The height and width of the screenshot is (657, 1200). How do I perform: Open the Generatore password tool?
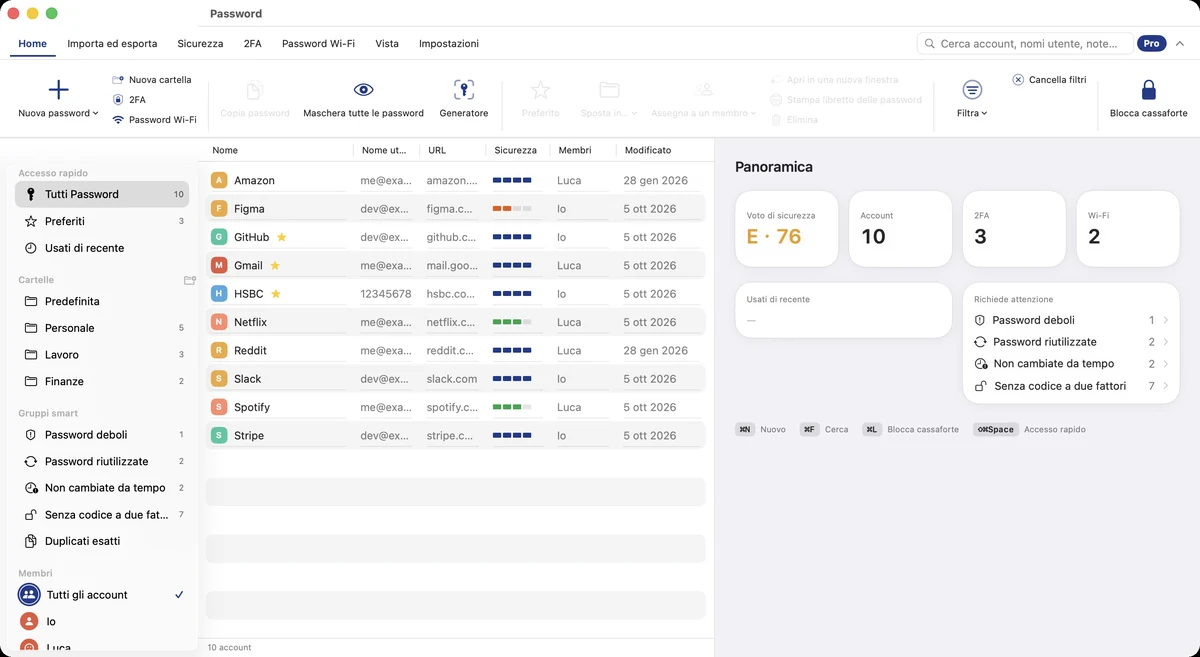[x=464, y=99]
